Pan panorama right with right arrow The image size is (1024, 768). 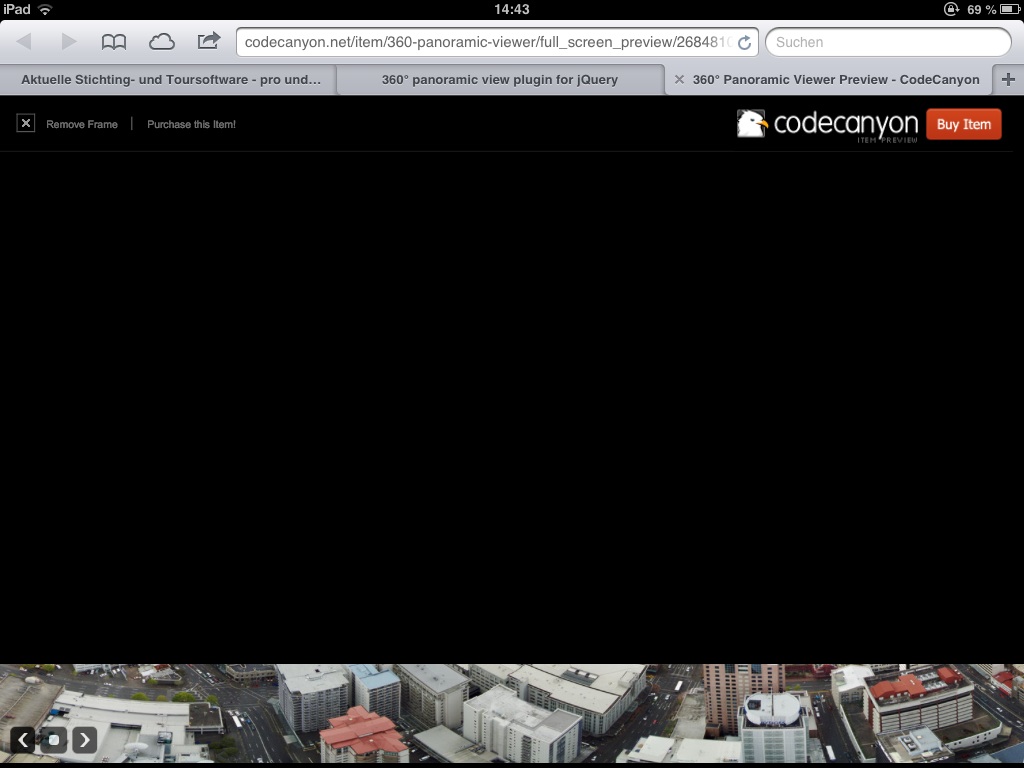coord(84,740)
